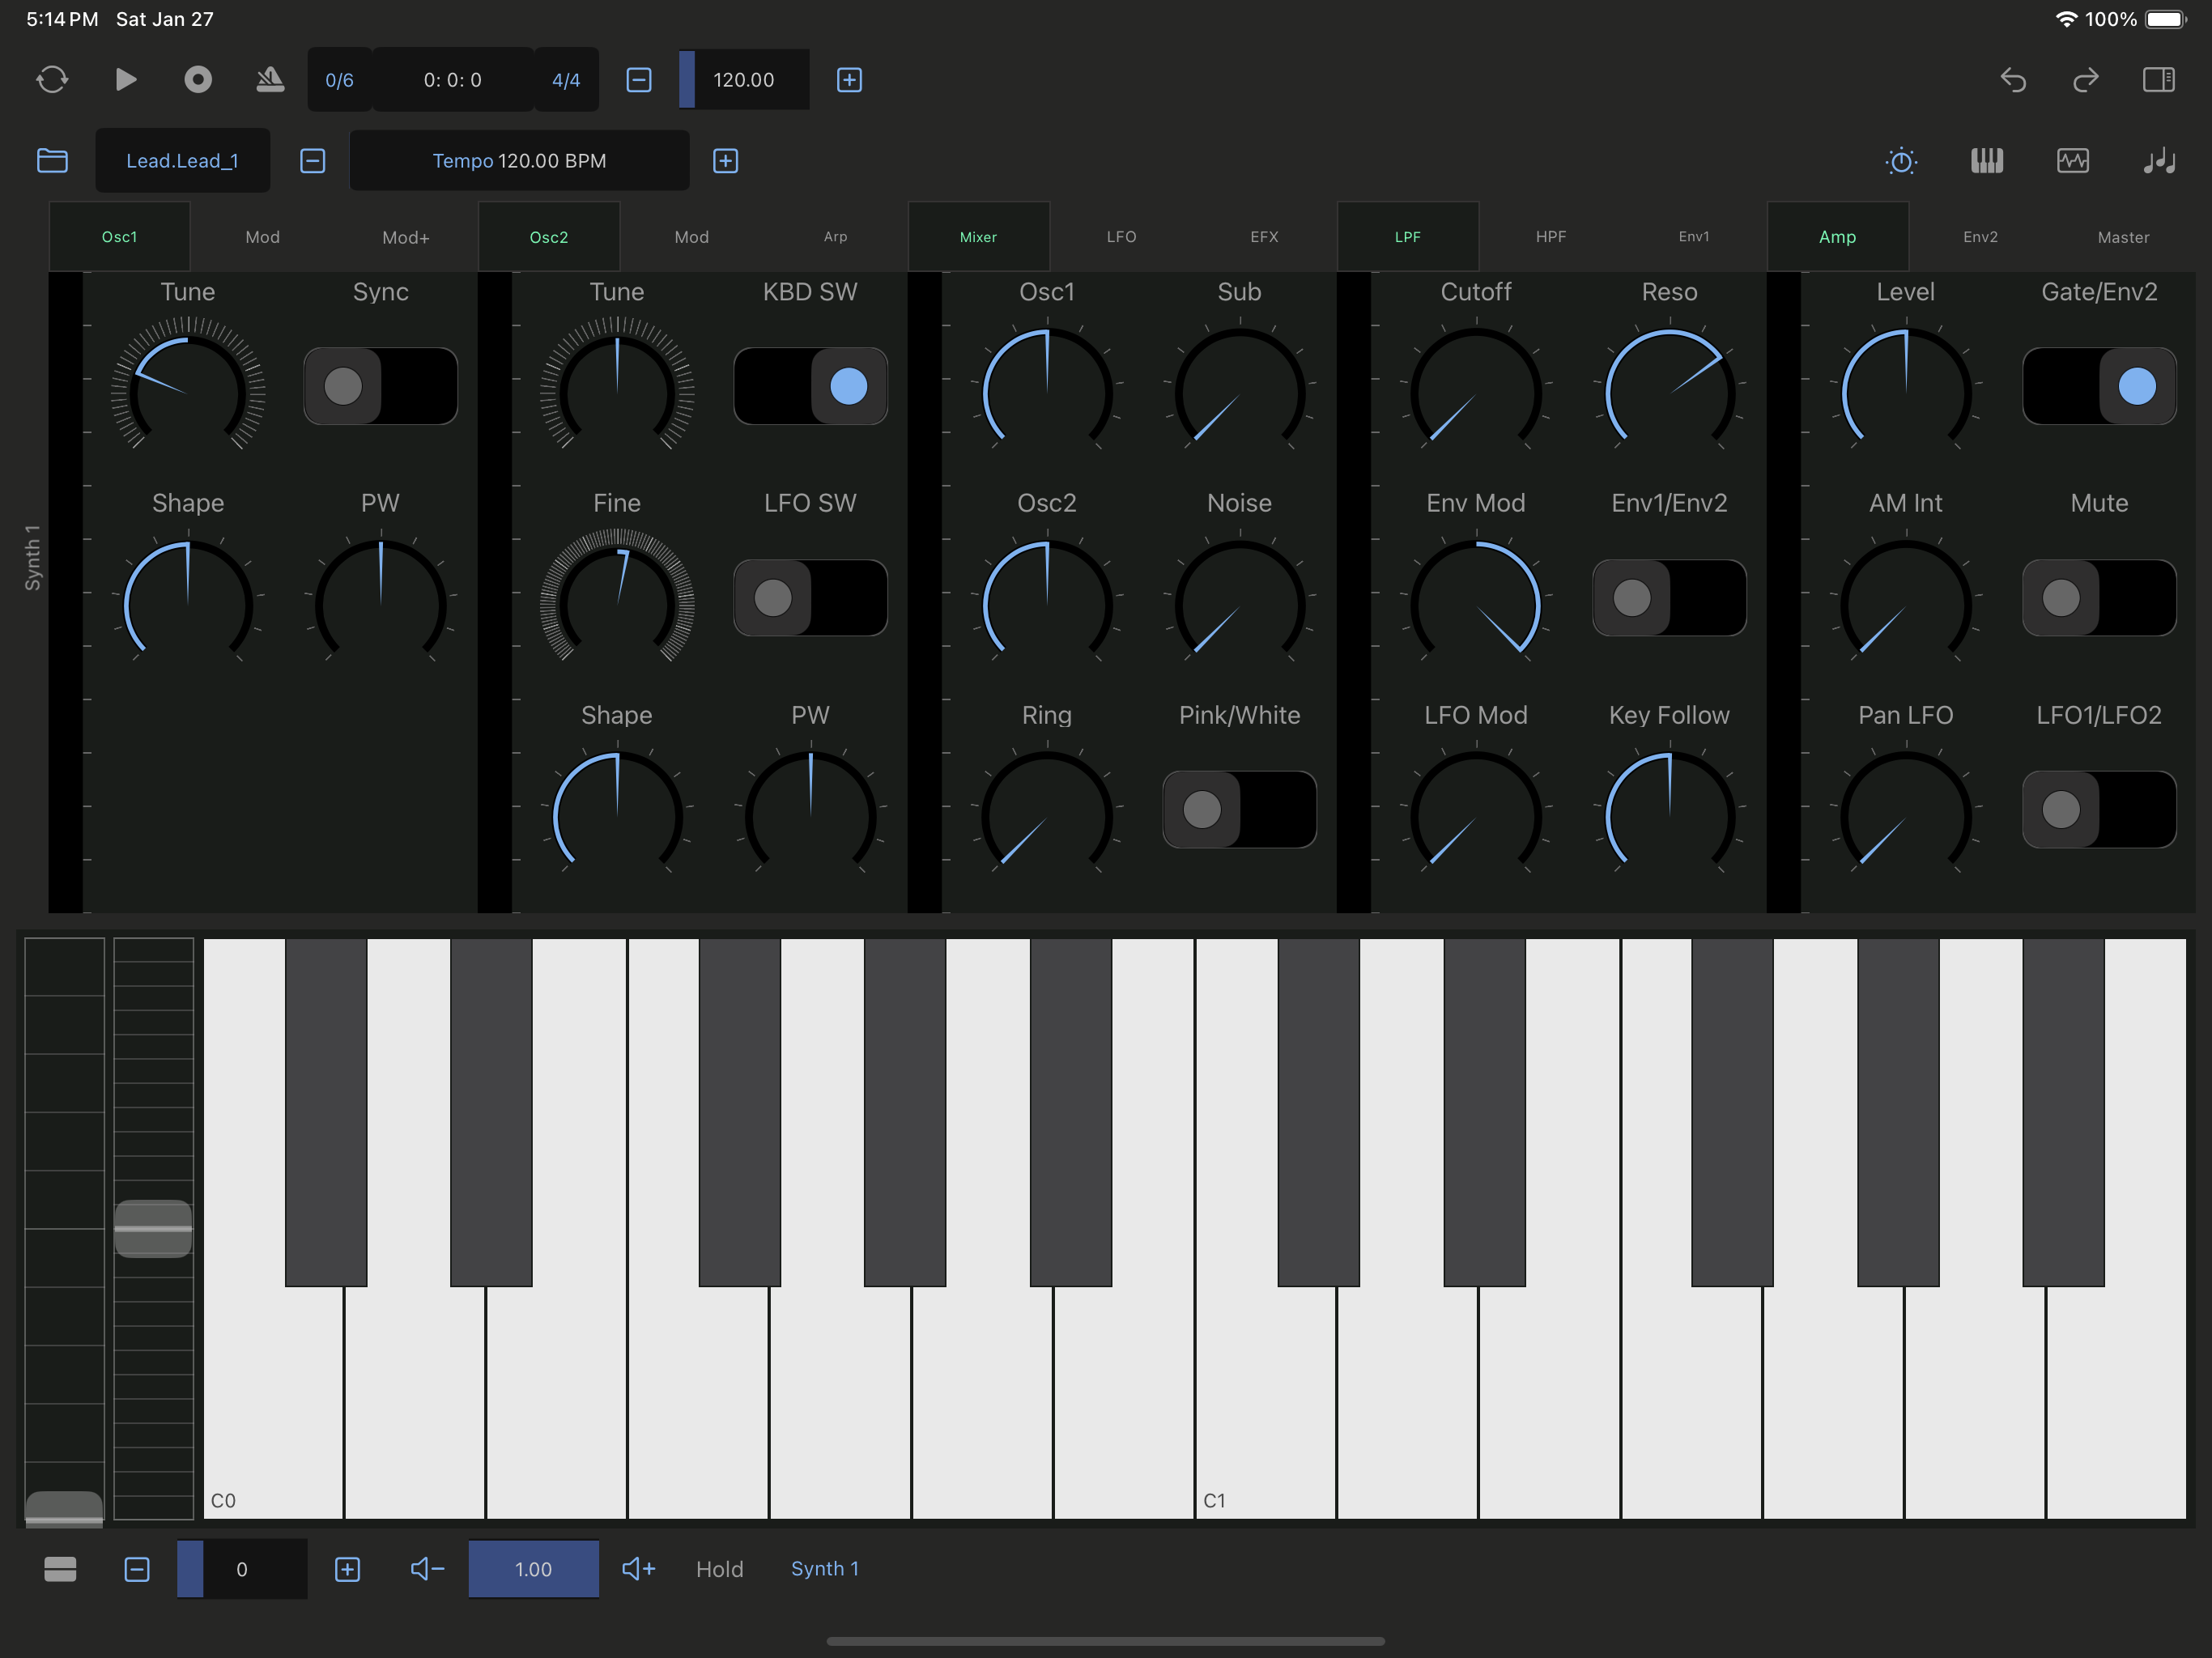Enable the Hold button
This screenshot has height=1658, width=2212.
coord(720,1569)
